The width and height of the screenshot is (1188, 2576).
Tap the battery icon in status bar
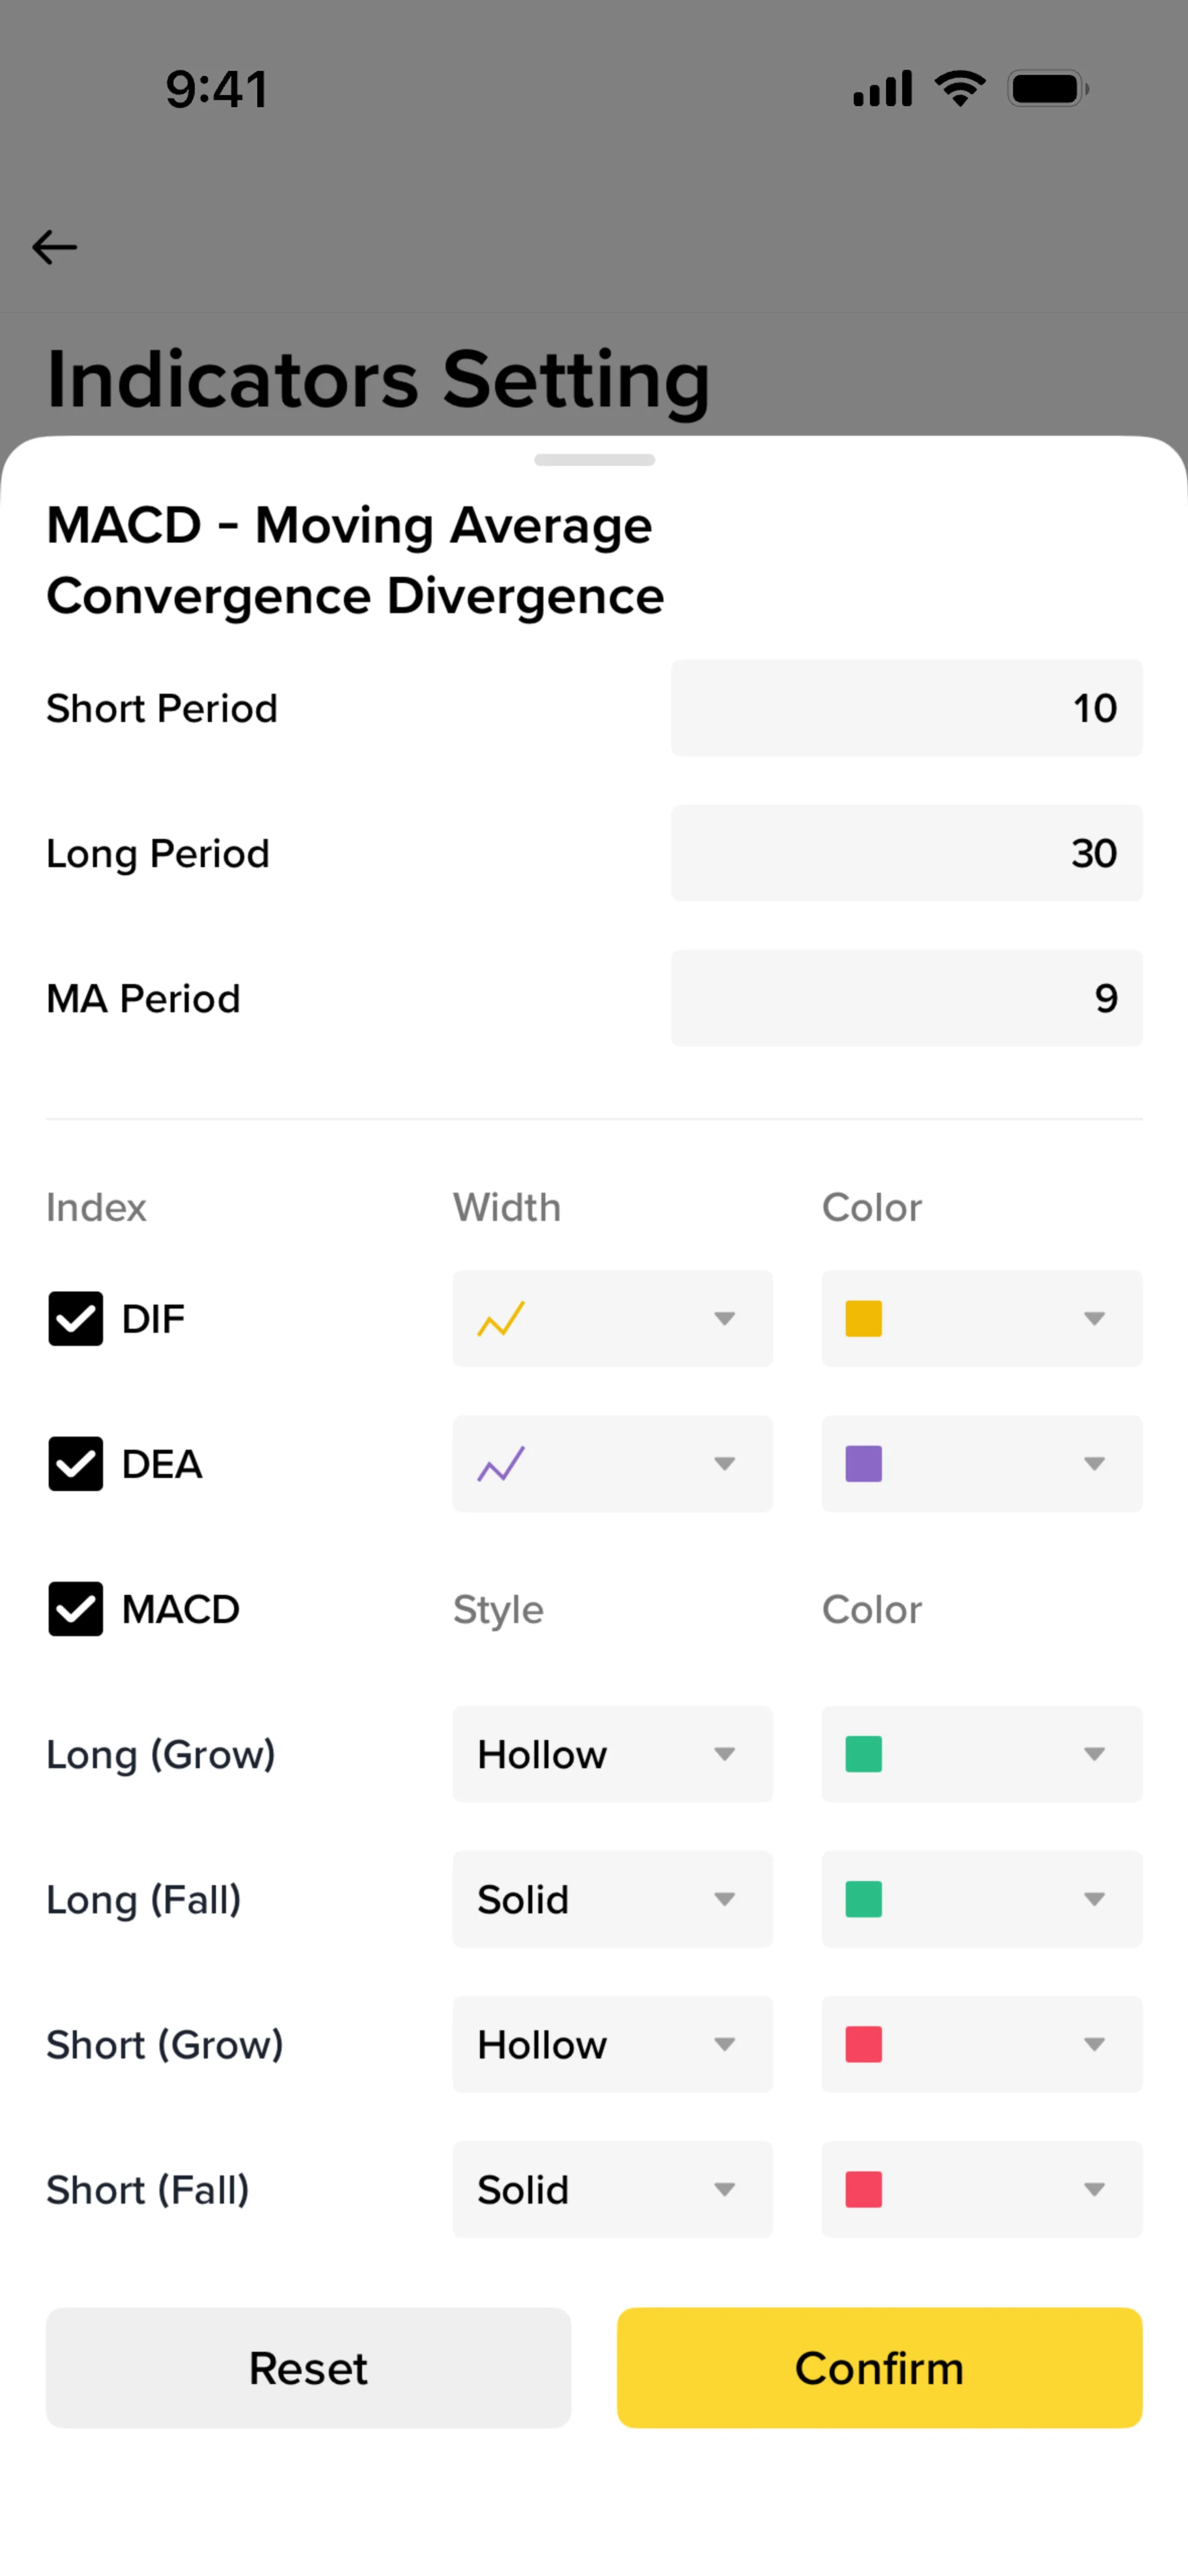point(1048,89)
